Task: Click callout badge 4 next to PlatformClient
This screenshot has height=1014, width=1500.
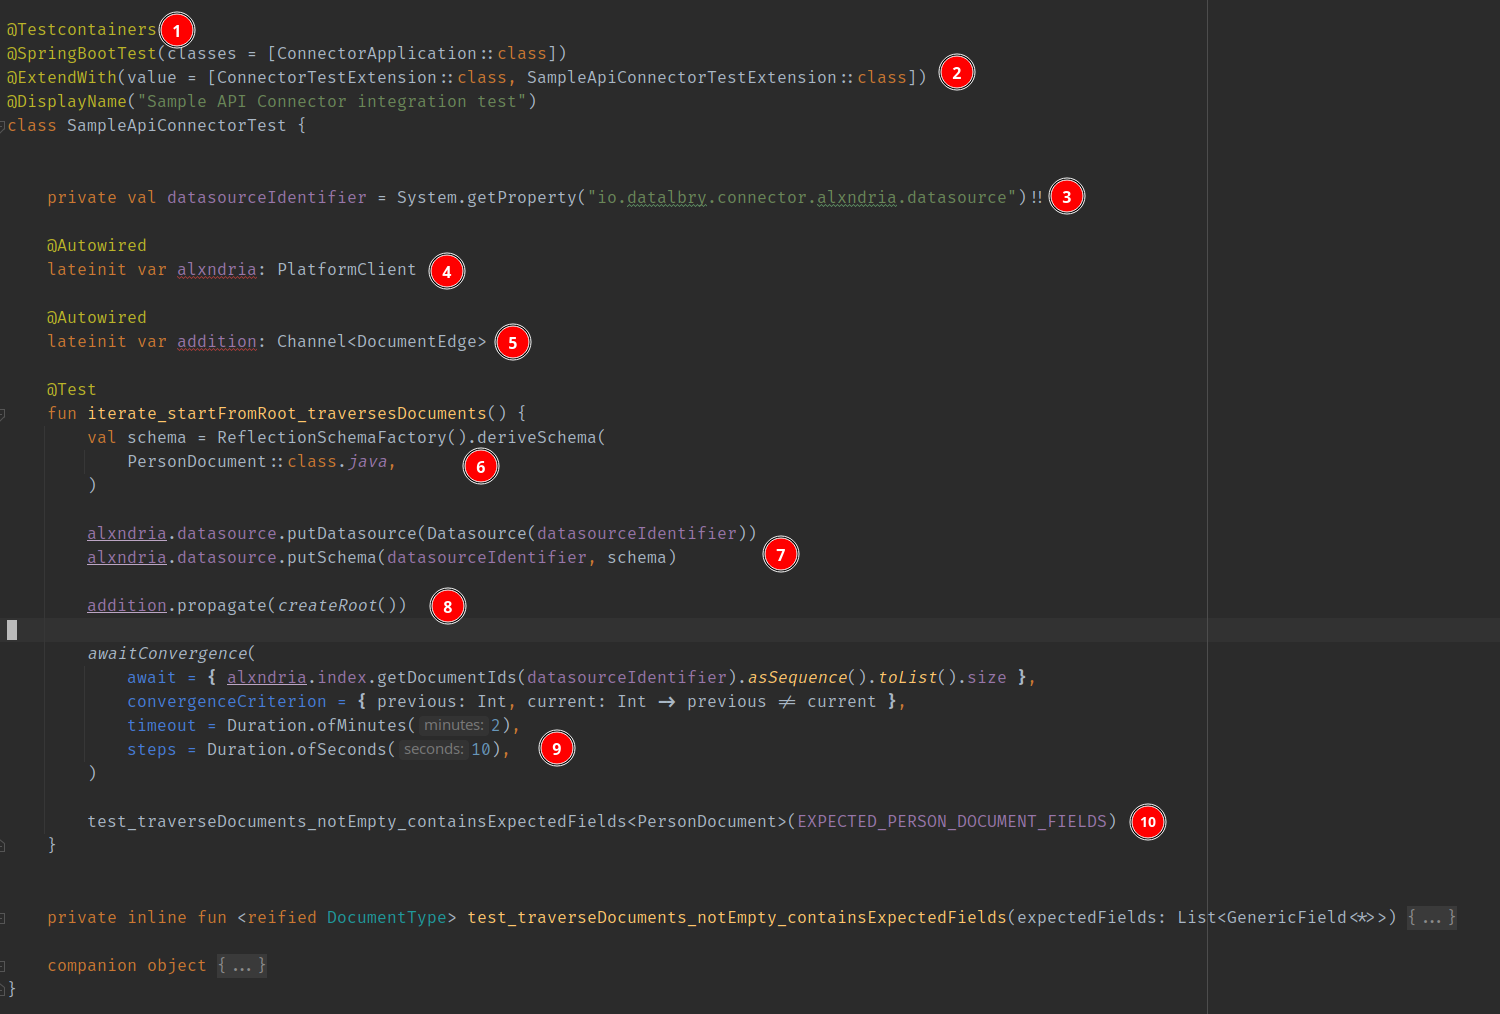Action: point(447,271)
